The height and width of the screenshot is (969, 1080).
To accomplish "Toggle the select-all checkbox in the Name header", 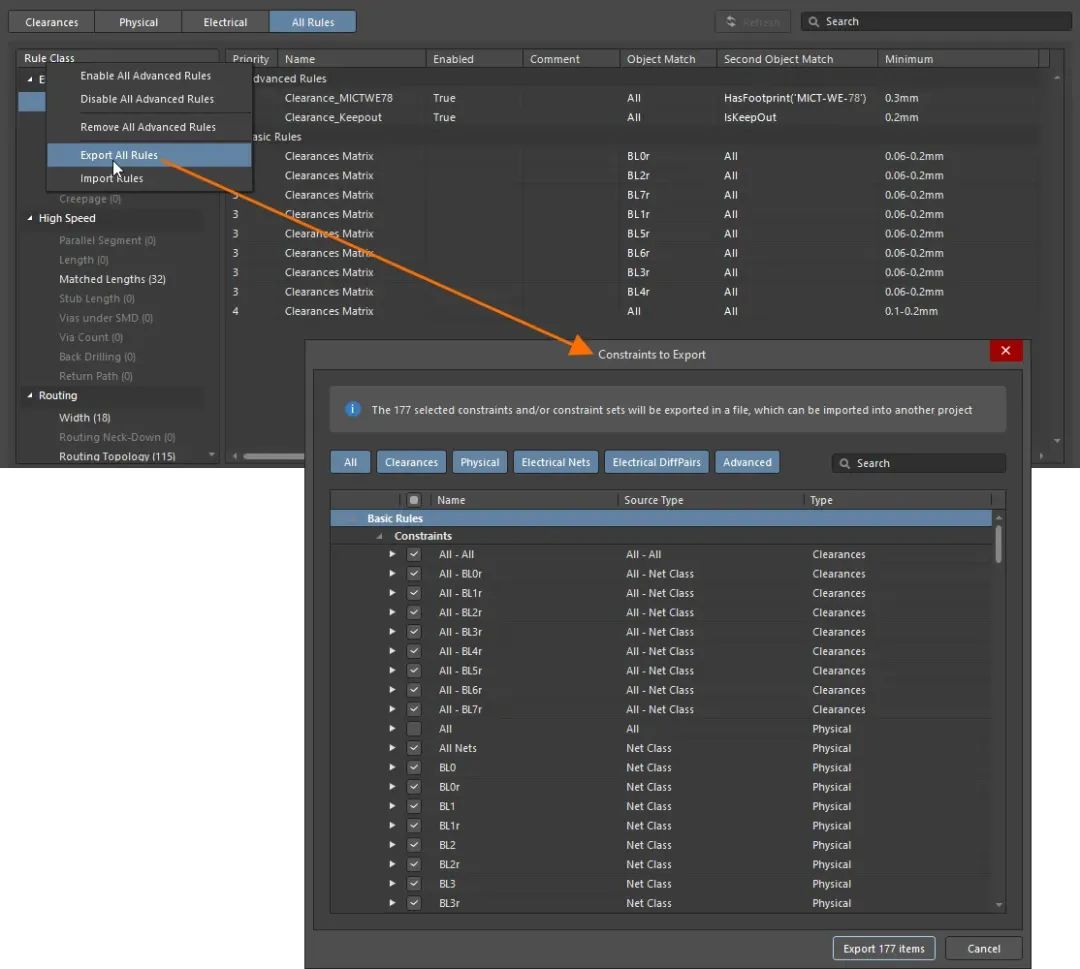I will tap(413, 500).
